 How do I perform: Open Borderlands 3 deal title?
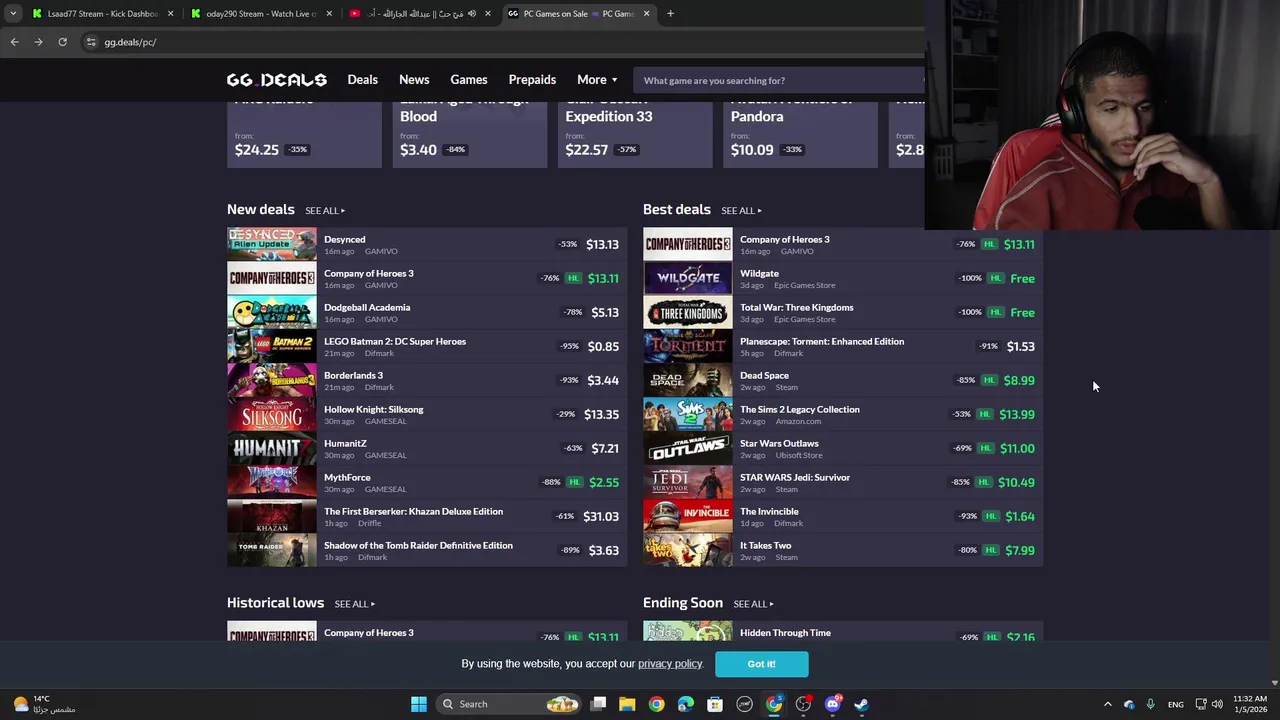pos(353,375)
